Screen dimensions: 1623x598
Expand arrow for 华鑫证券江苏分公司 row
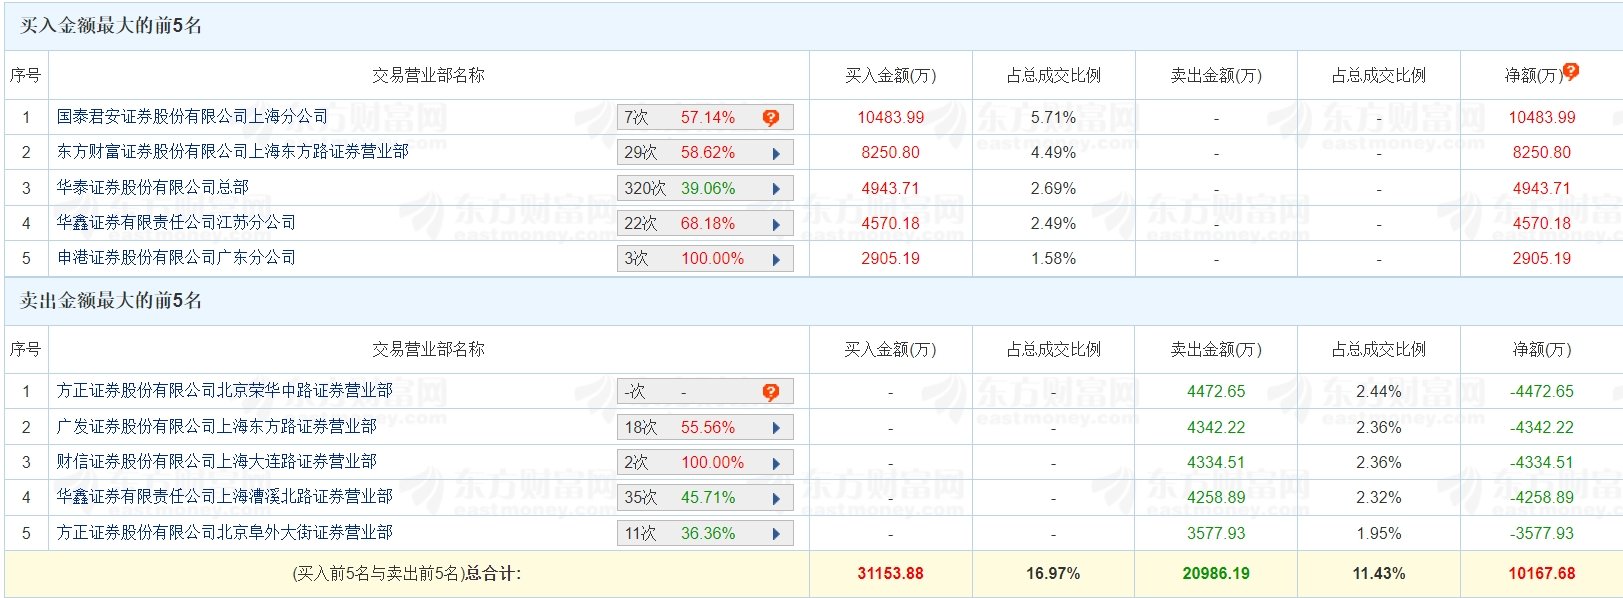coord(776,225)
